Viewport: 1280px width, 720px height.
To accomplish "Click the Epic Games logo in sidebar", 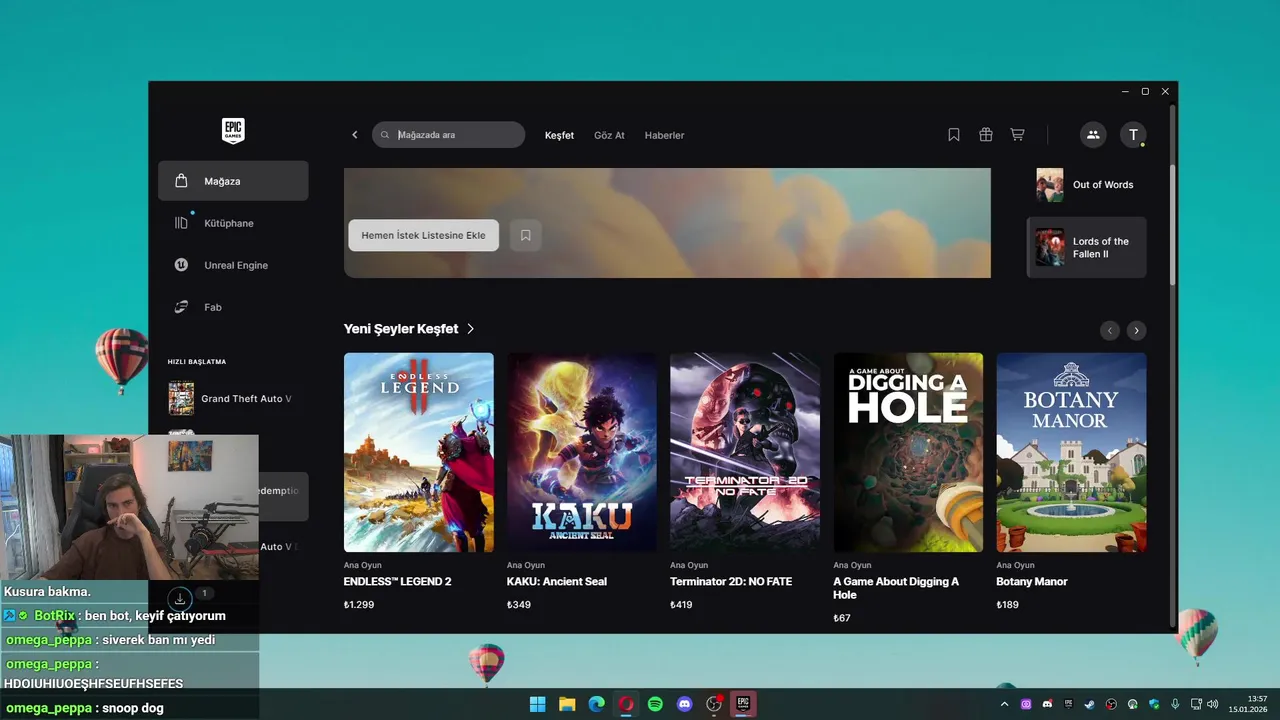I will 233,131.
